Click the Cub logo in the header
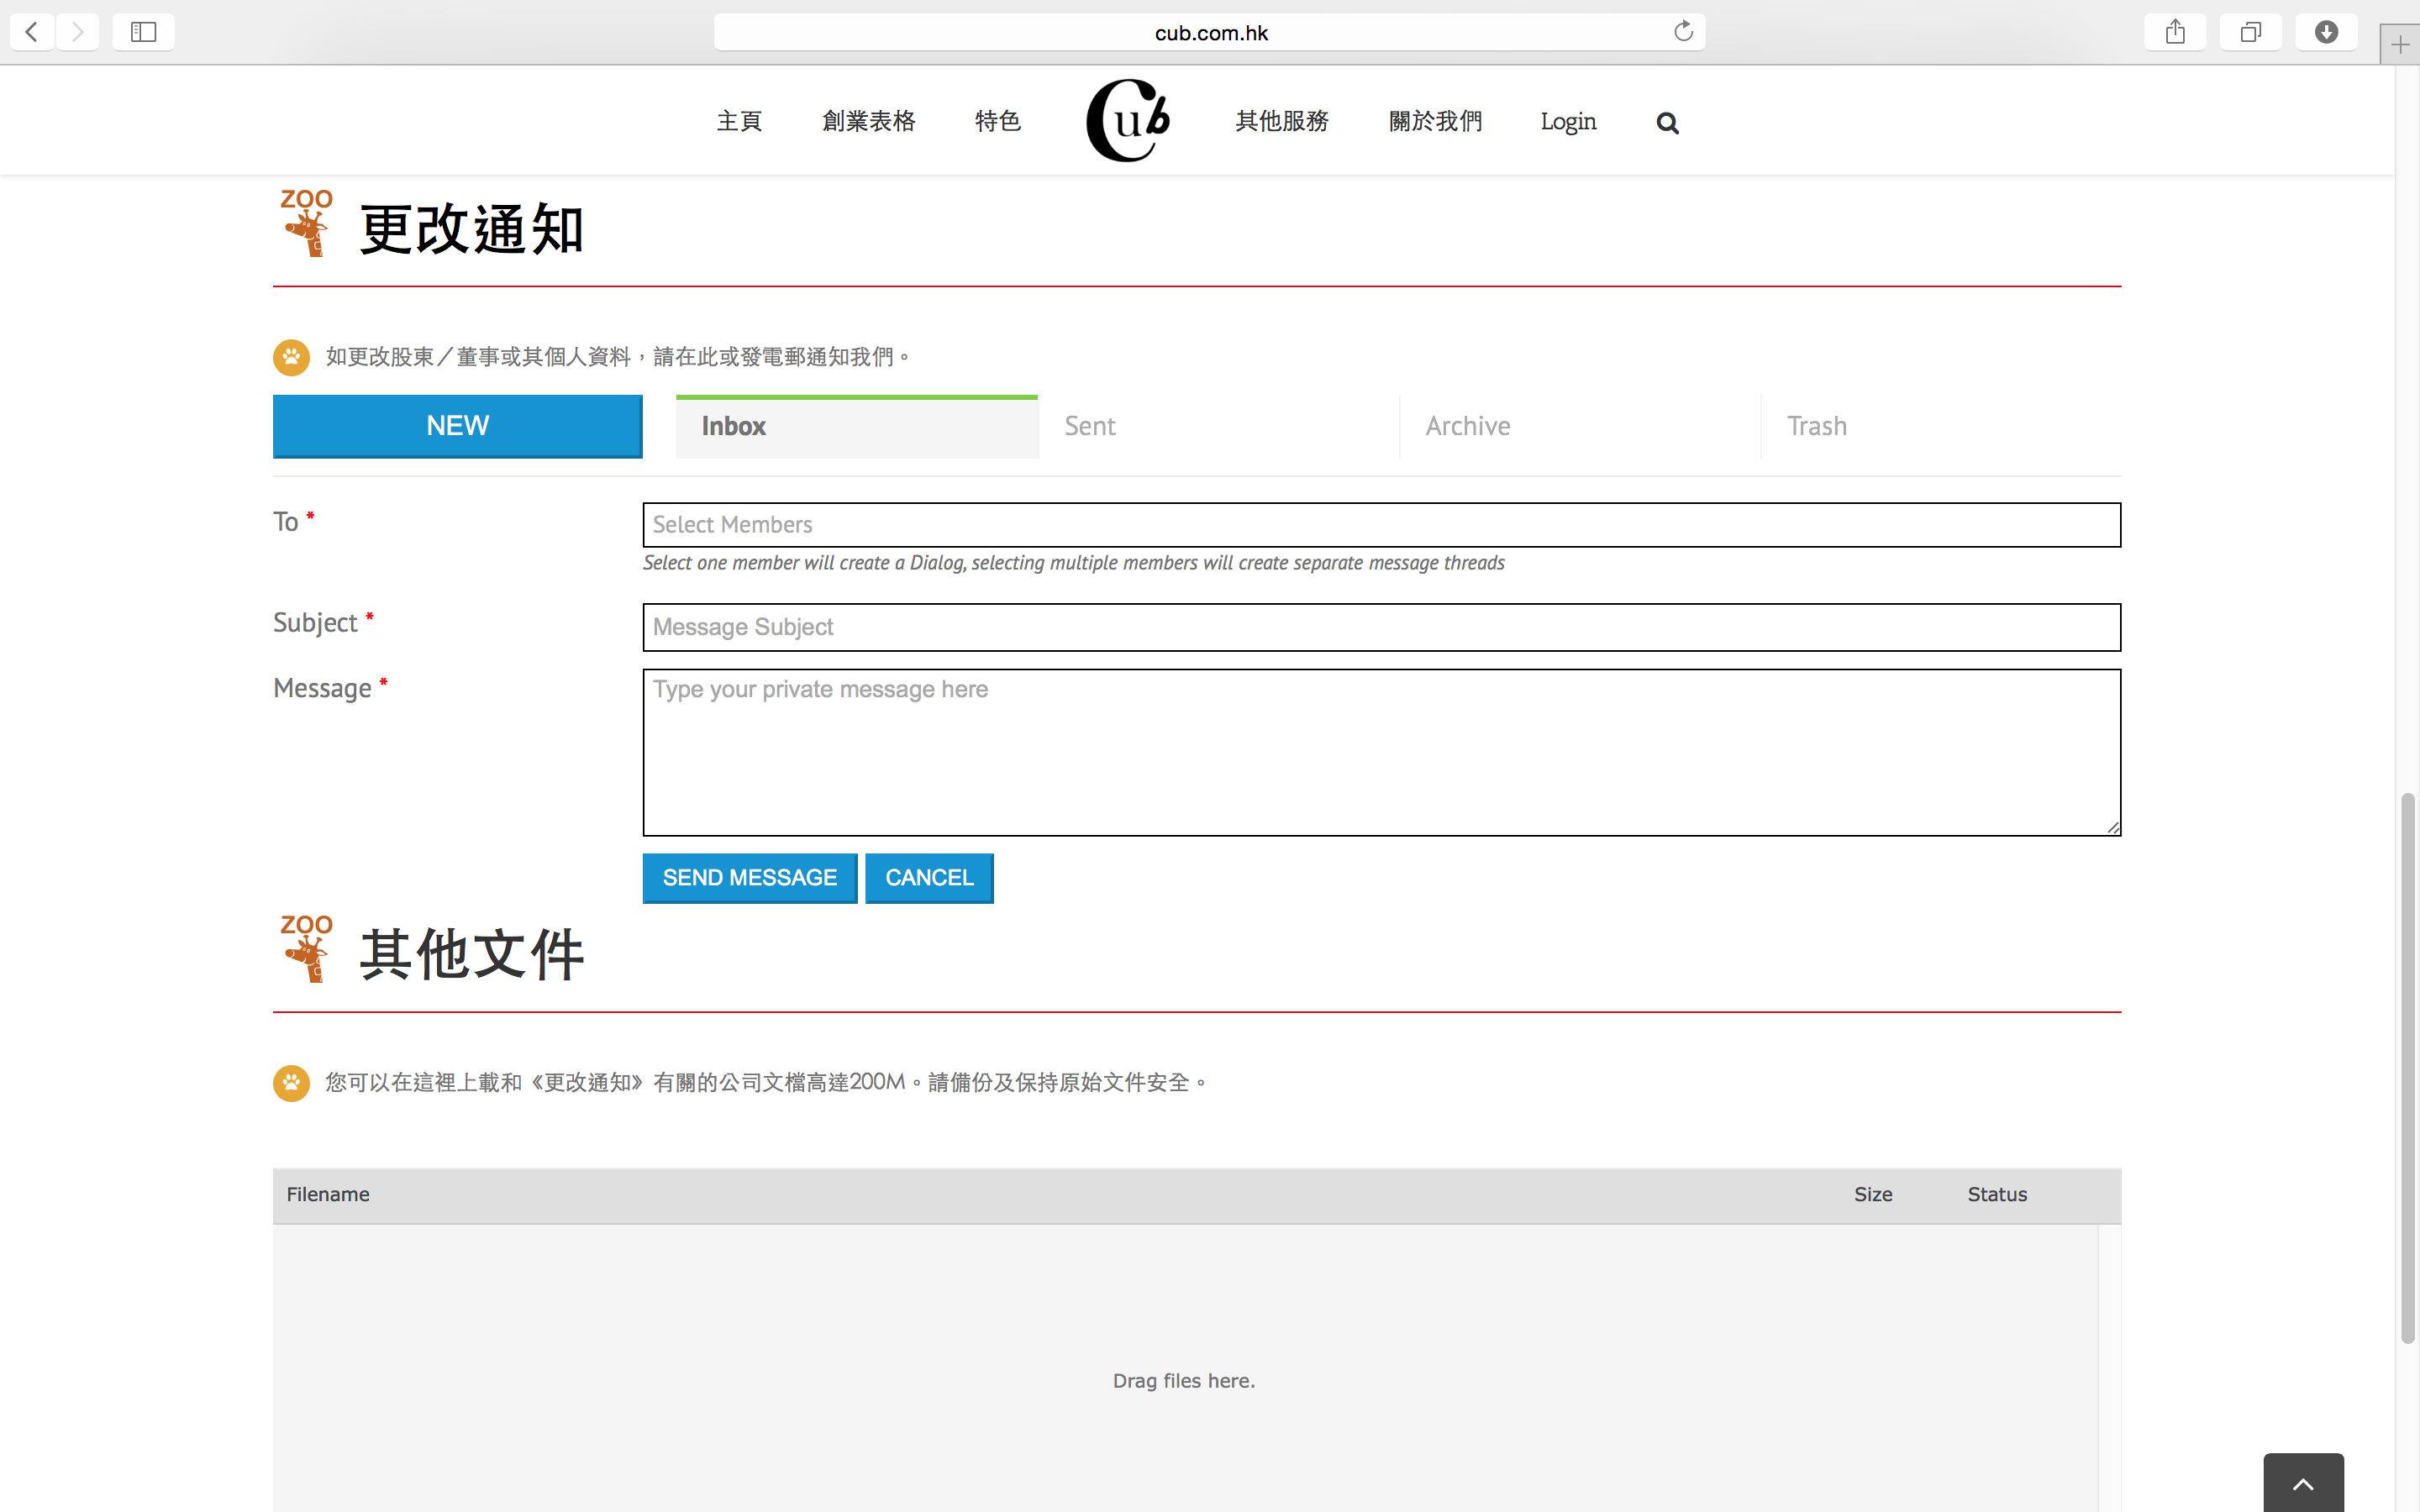 pyautogui.click(x=1128, y=121)
